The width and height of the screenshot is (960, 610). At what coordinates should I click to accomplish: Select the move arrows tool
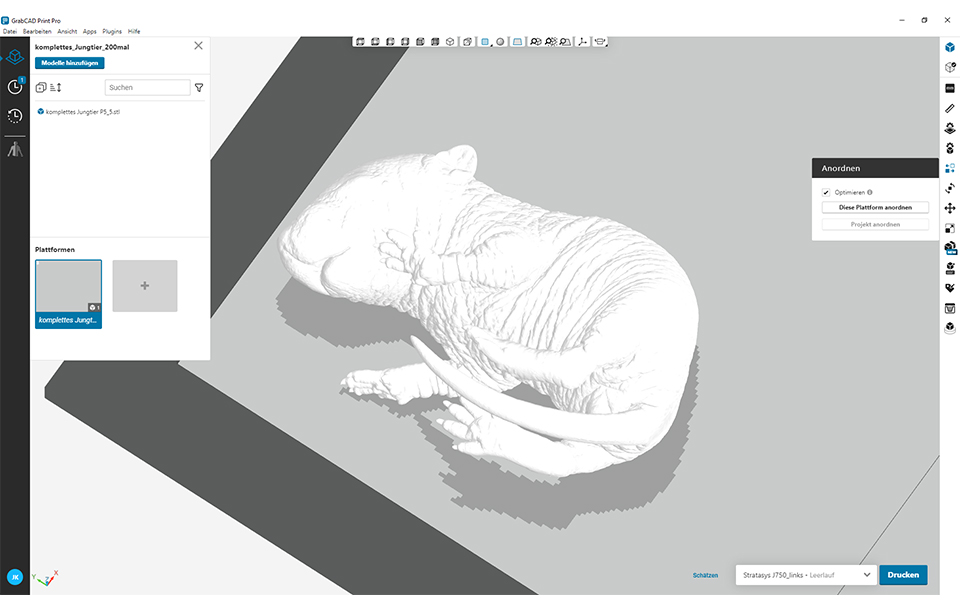pyautogui.click(x=949, y=208)
